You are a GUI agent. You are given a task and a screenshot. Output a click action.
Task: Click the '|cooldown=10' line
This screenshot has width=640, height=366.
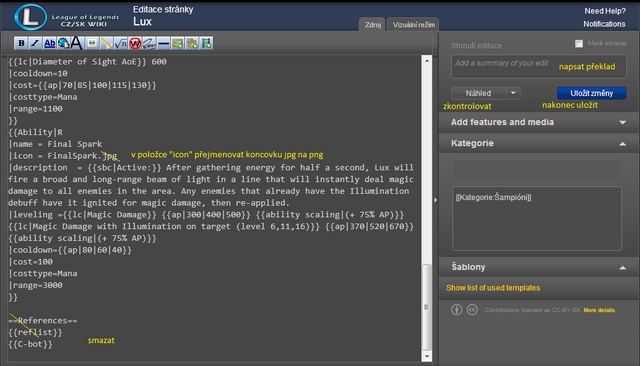point(38,73)
